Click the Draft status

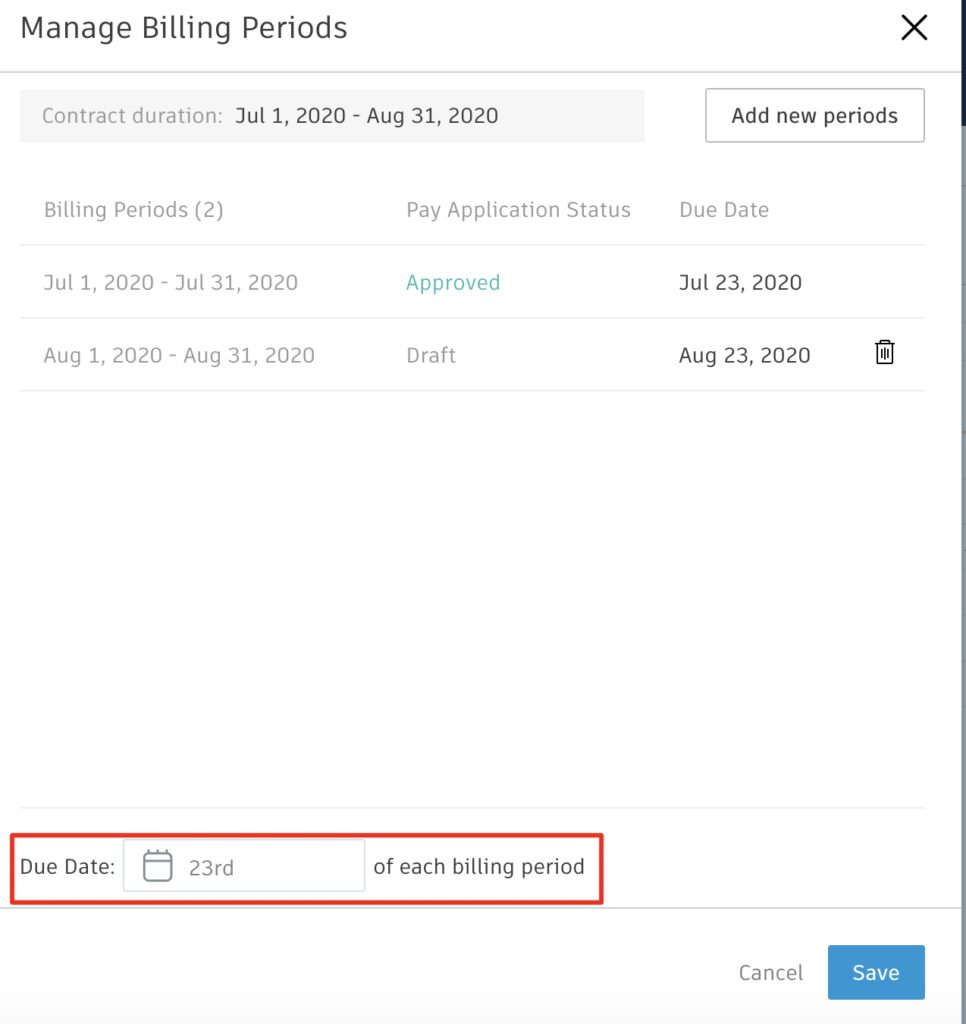point(430,355)
